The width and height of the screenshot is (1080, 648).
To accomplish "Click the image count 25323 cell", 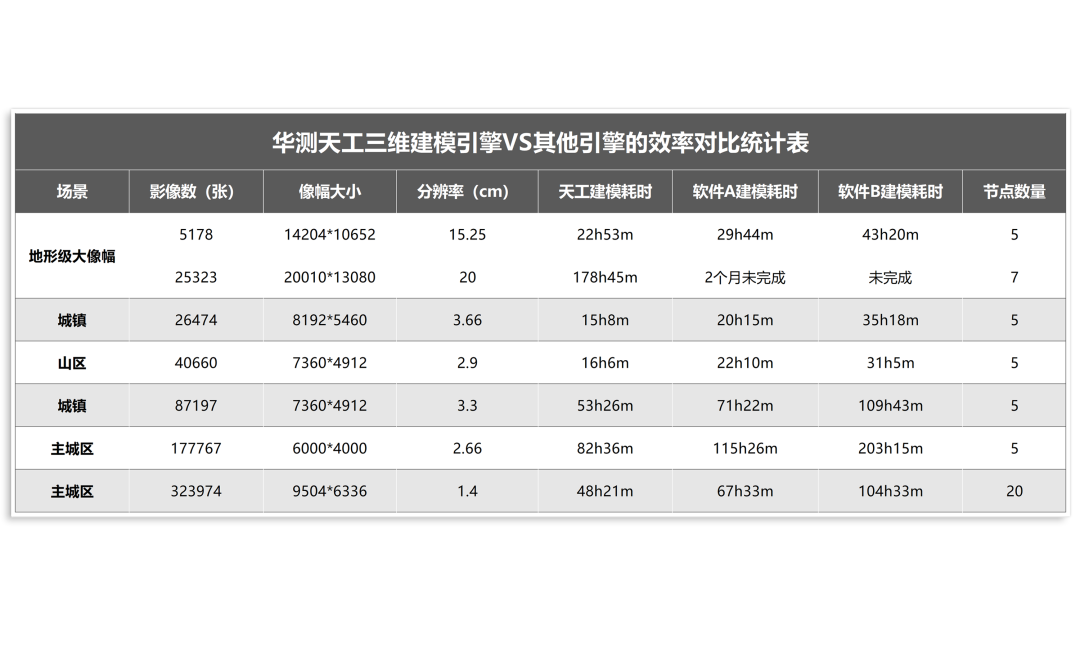I will click(x=196, y=278).
